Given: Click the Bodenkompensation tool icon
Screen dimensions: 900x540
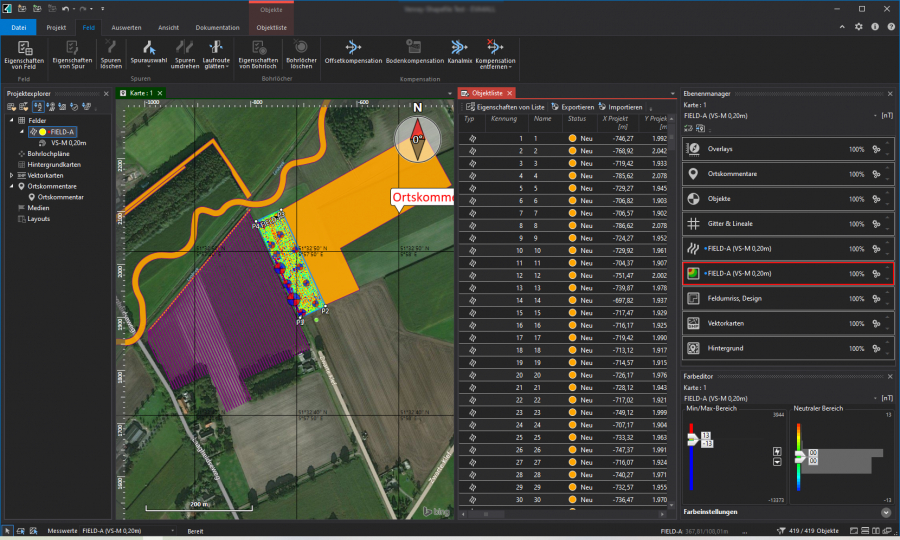Looking at the screenshot, I should [414, 47].
